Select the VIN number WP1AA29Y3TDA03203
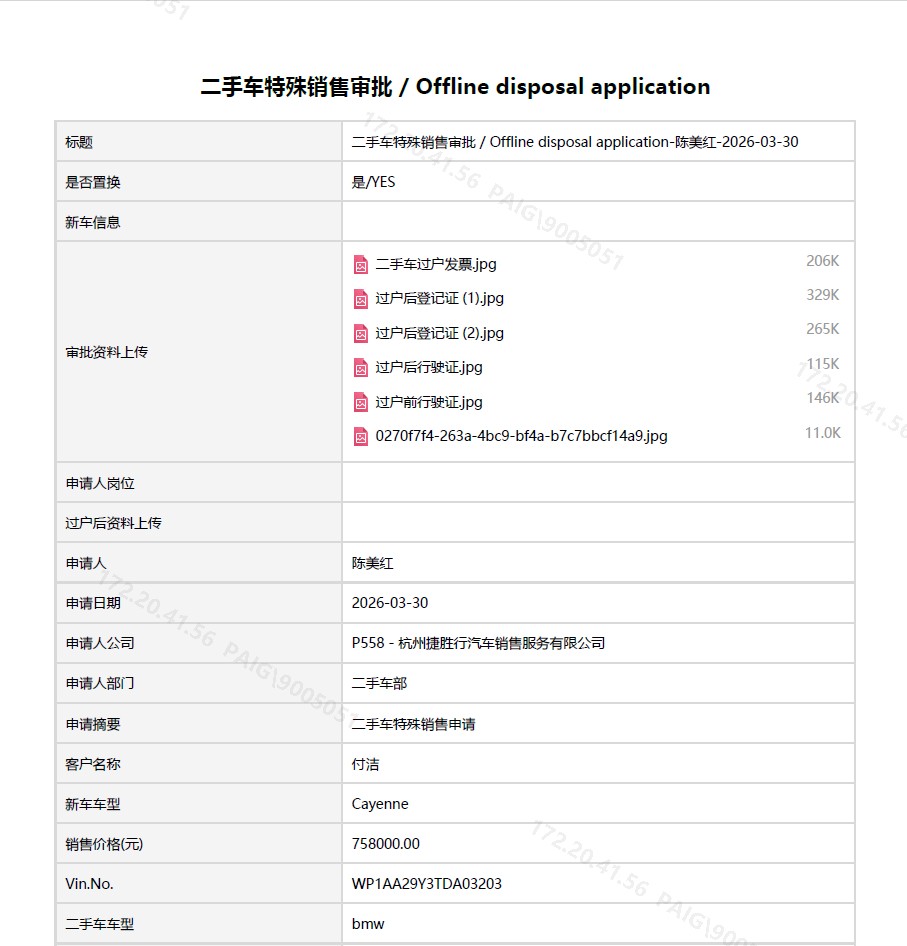Screen dimensions: 907x946 427,884
